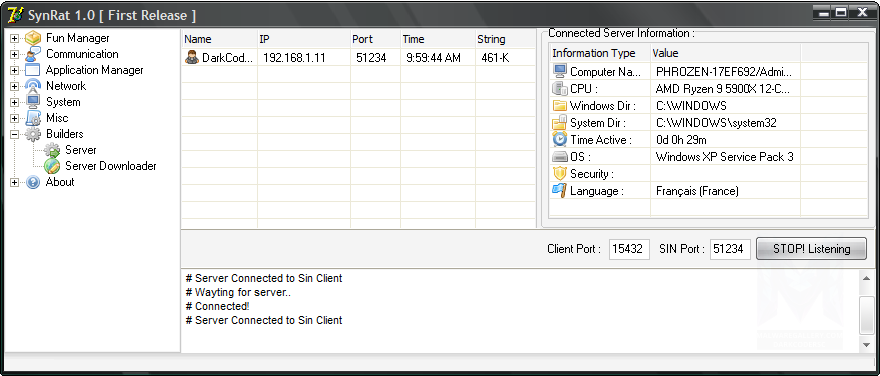Click the Value column header
Screen dimensions: 880x376
pyautogui.click(x=725, y=53)
